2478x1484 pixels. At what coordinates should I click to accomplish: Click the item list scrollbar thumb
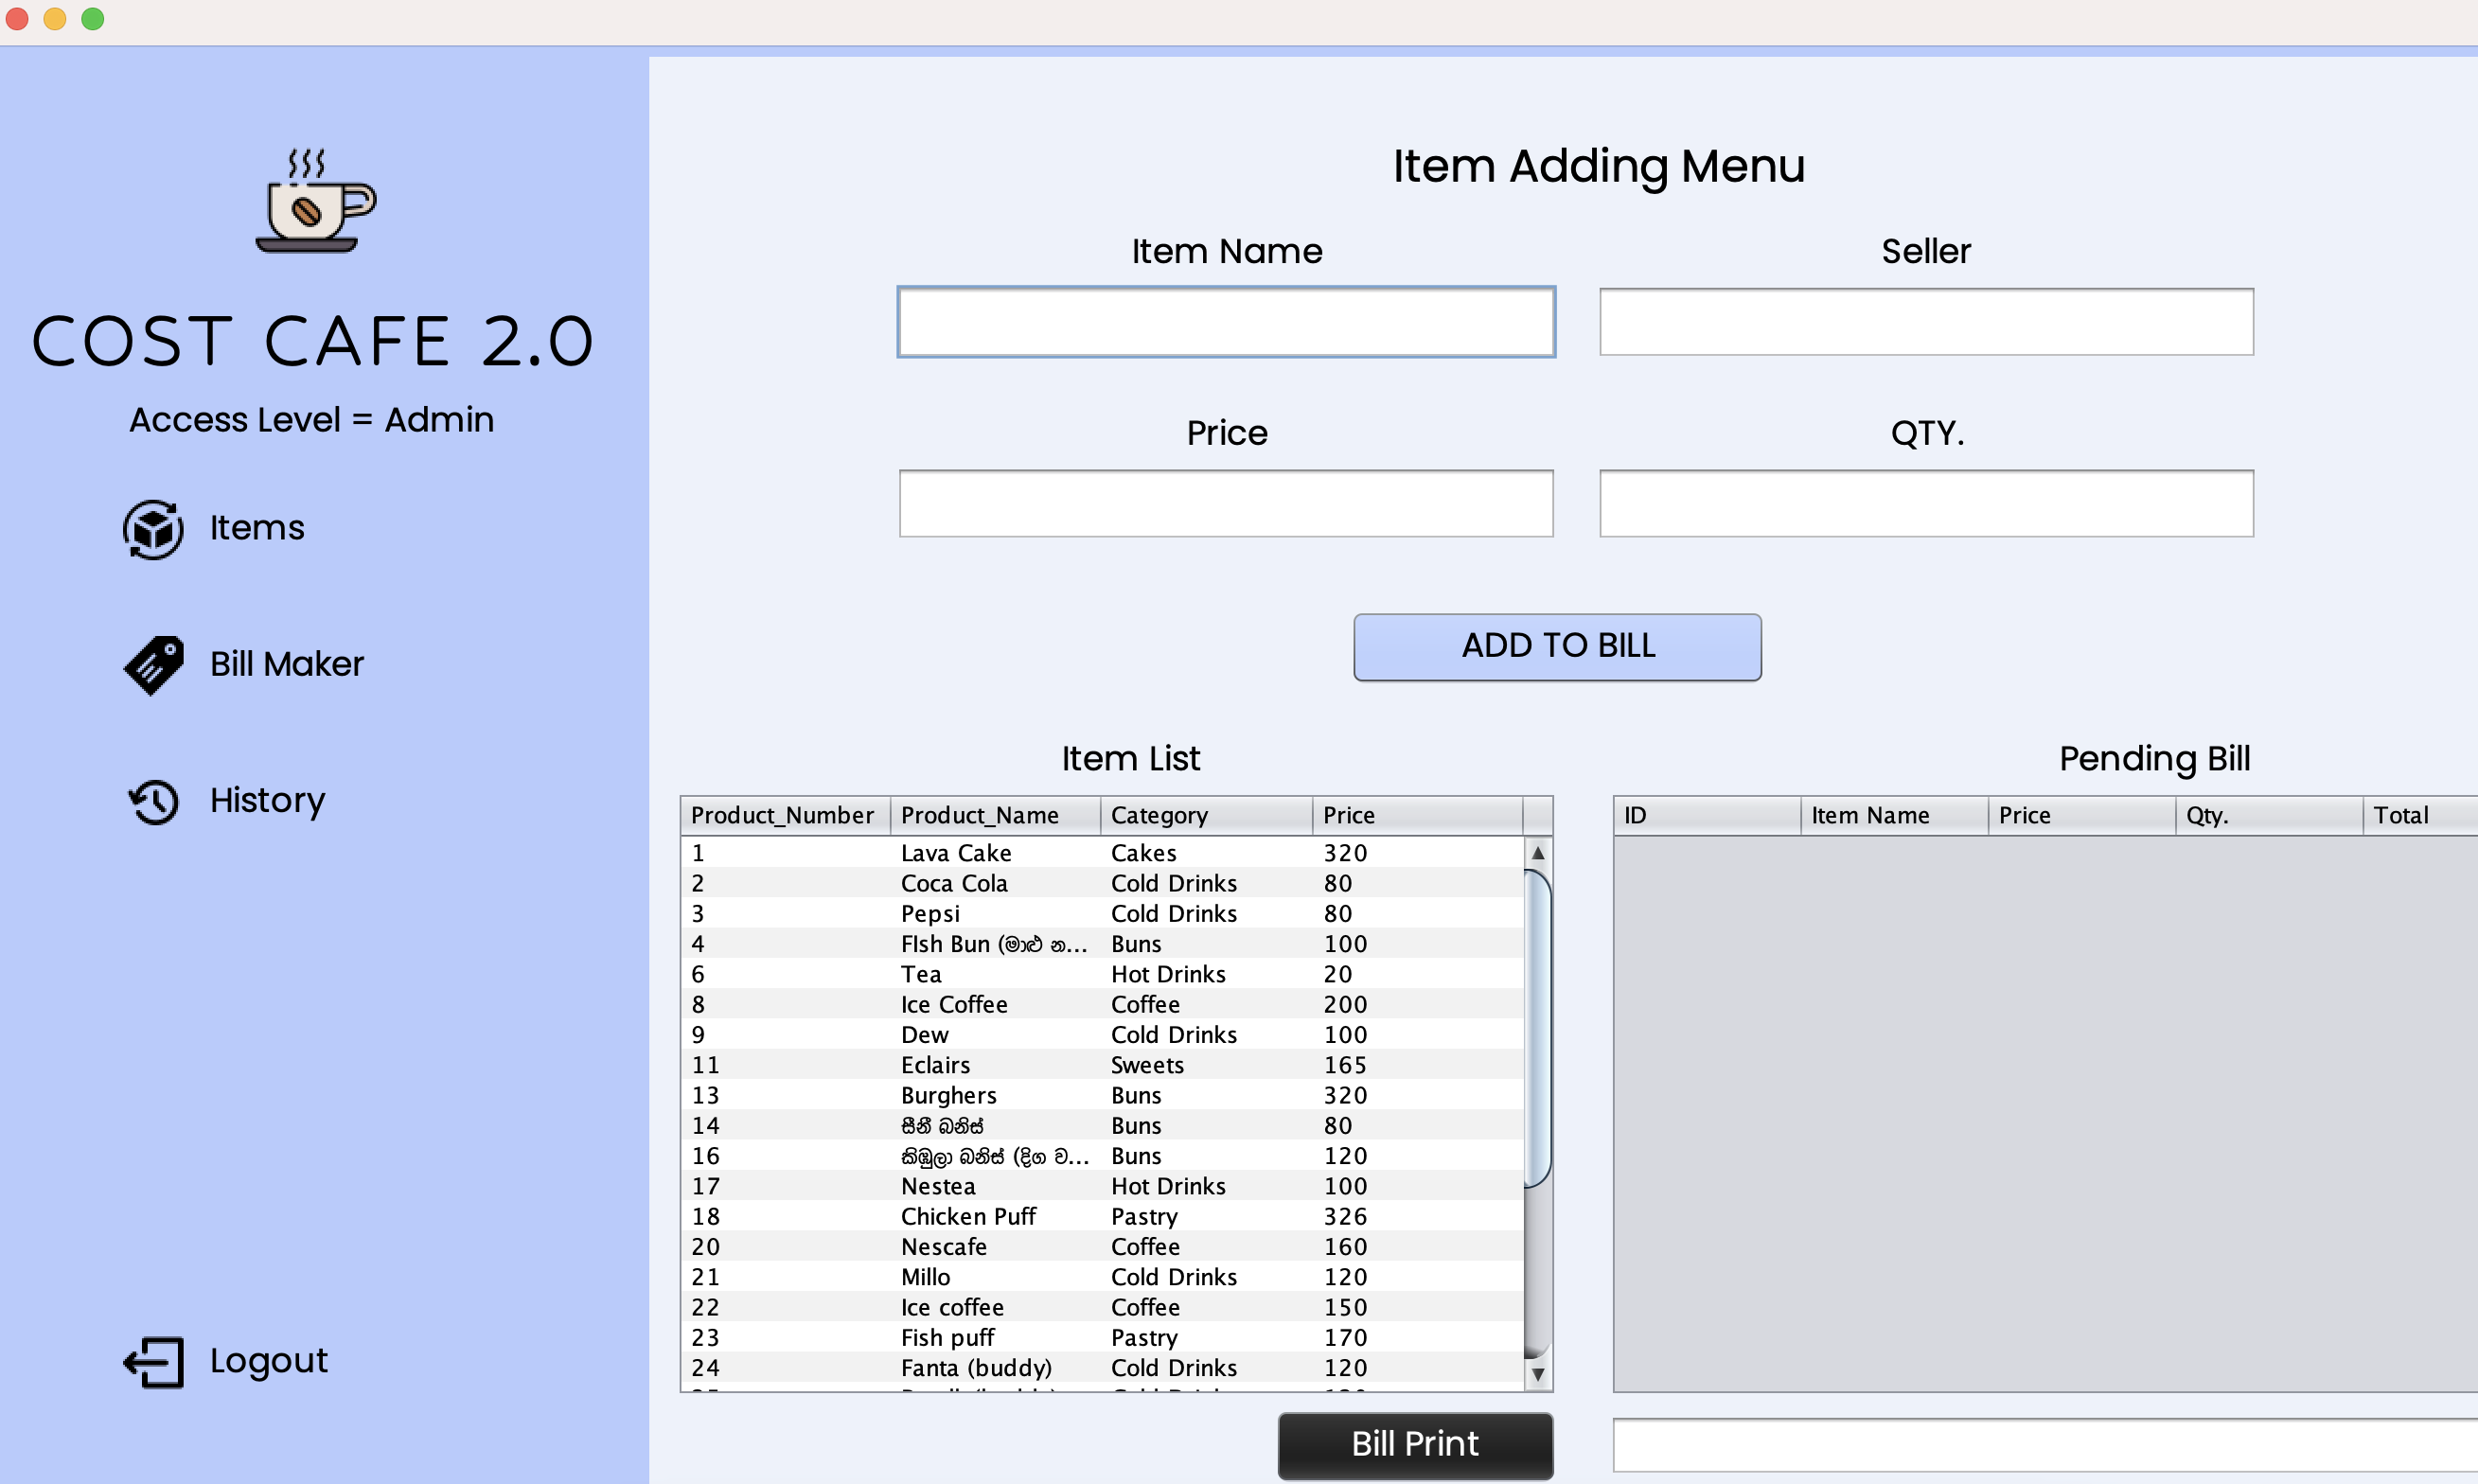(x=1537, y=1030)
